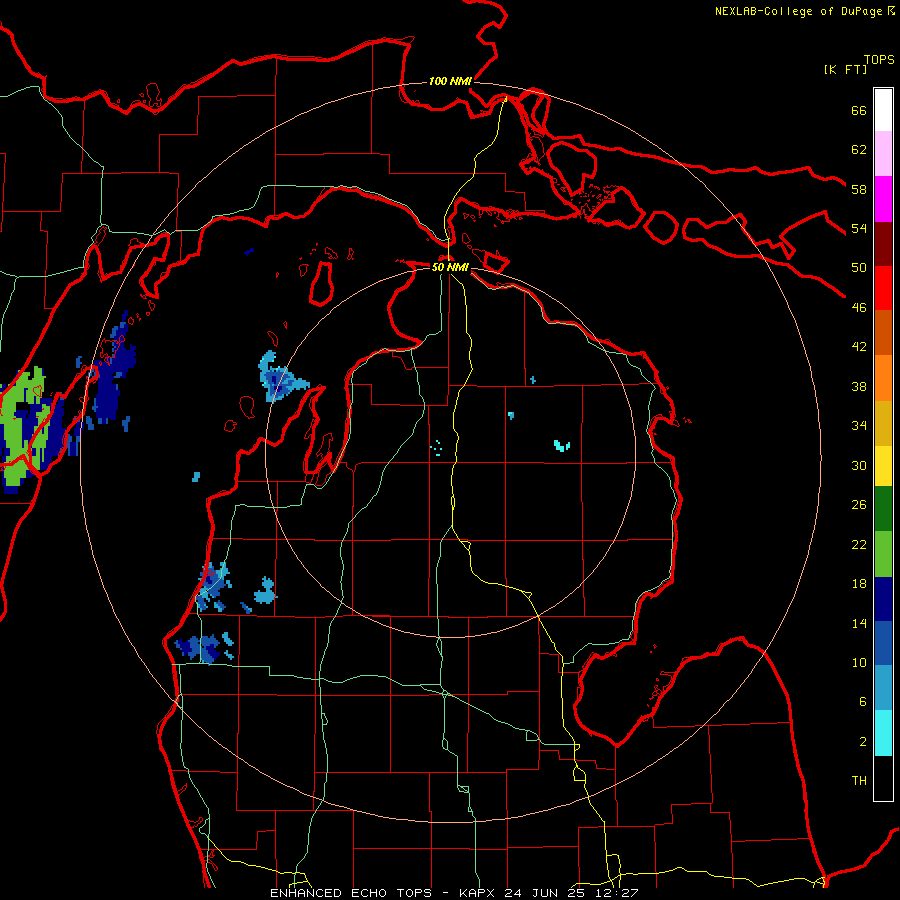Click the cyan echo inside the 50 NMI ring
The width and height of the screenshot is (900, 900).
561,445
